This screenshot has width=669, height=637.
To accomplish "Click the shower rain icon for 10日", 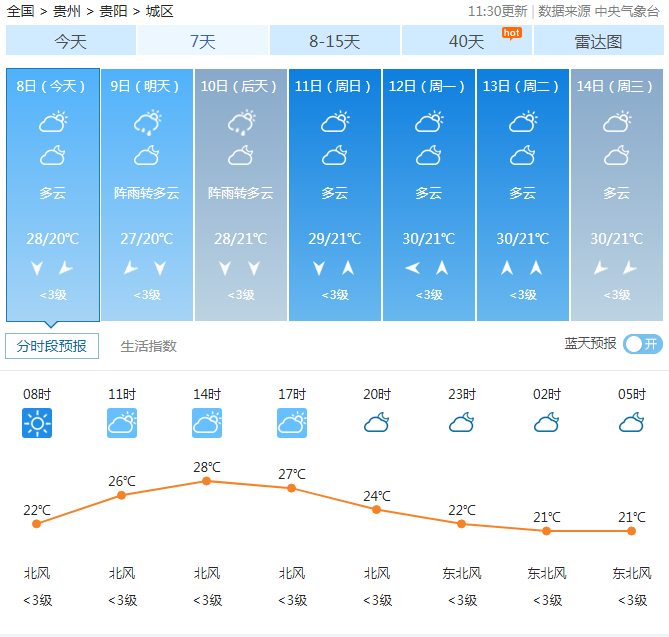I will [x=241, y=123].
